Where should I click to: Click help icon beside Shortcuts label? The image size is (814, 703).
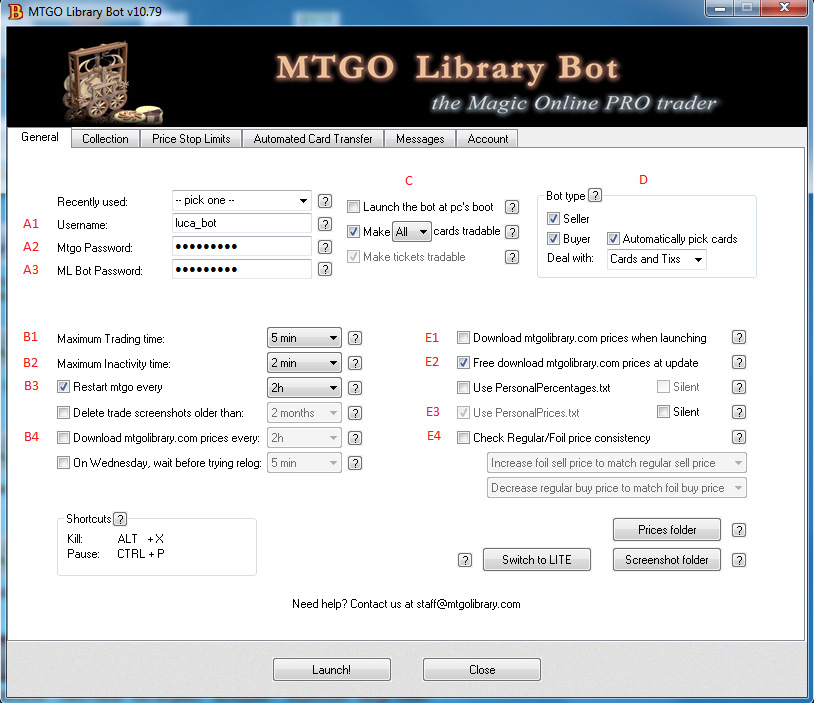tap(120, 519)
